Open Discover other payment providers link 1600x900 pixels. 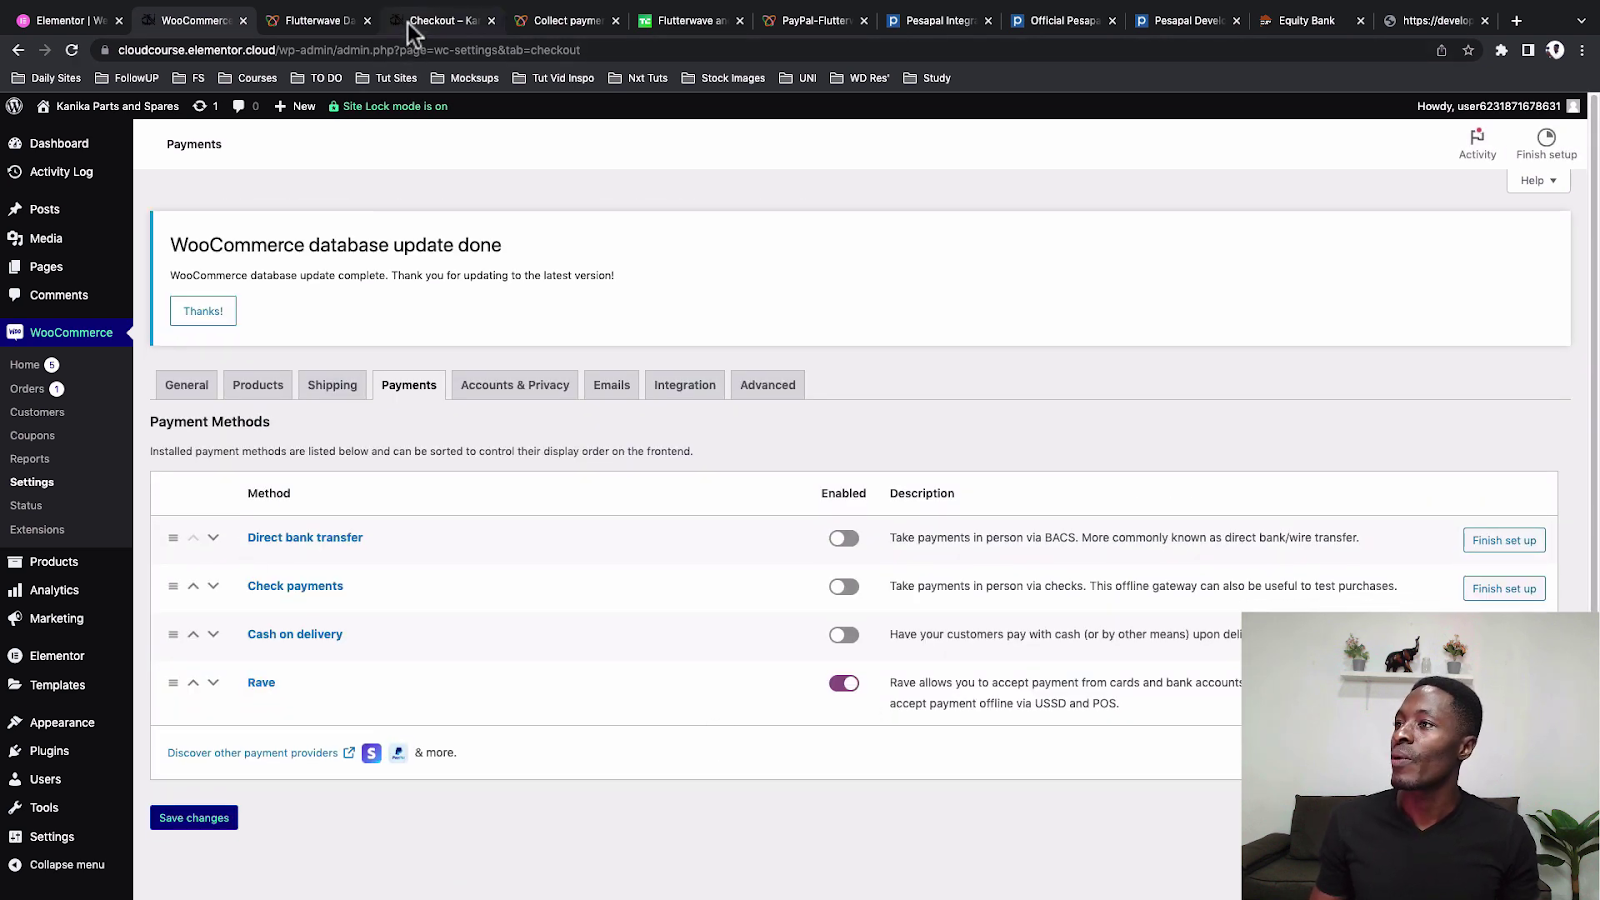pyautogui.click(x=261, y=753)
